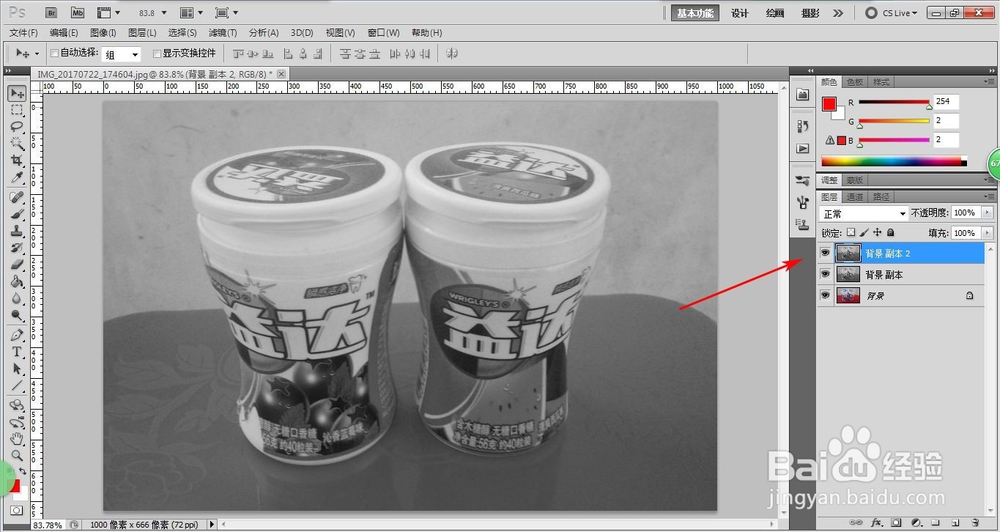Open the 图像(I) menu
This screenshot has width=1000, height=532.
pyautogui.click(x=103, y=33)
